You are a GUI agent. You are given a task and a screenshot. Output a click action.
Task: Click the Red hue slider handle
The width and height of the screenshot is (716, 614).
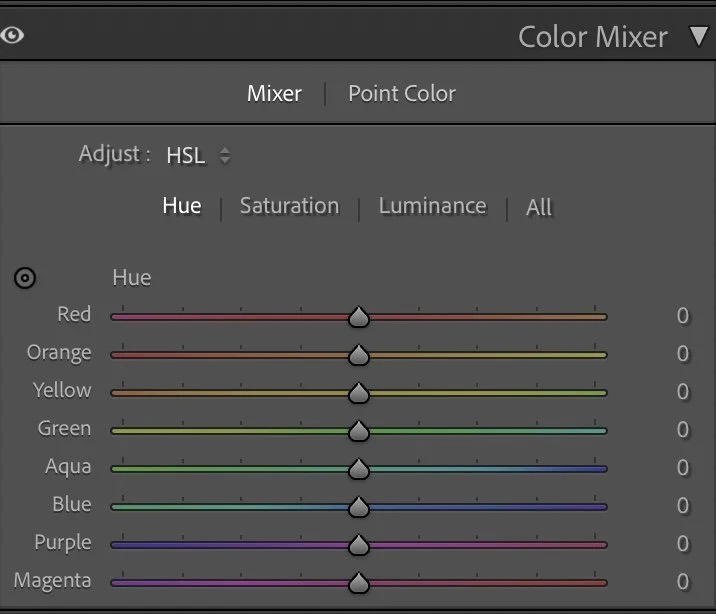[359, 317]
